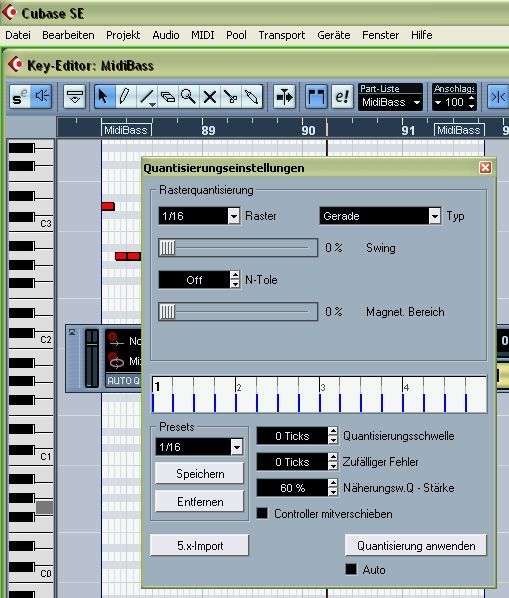
Task: Click the N-Tole Off stepper
Action: click(x=235, y=280)
